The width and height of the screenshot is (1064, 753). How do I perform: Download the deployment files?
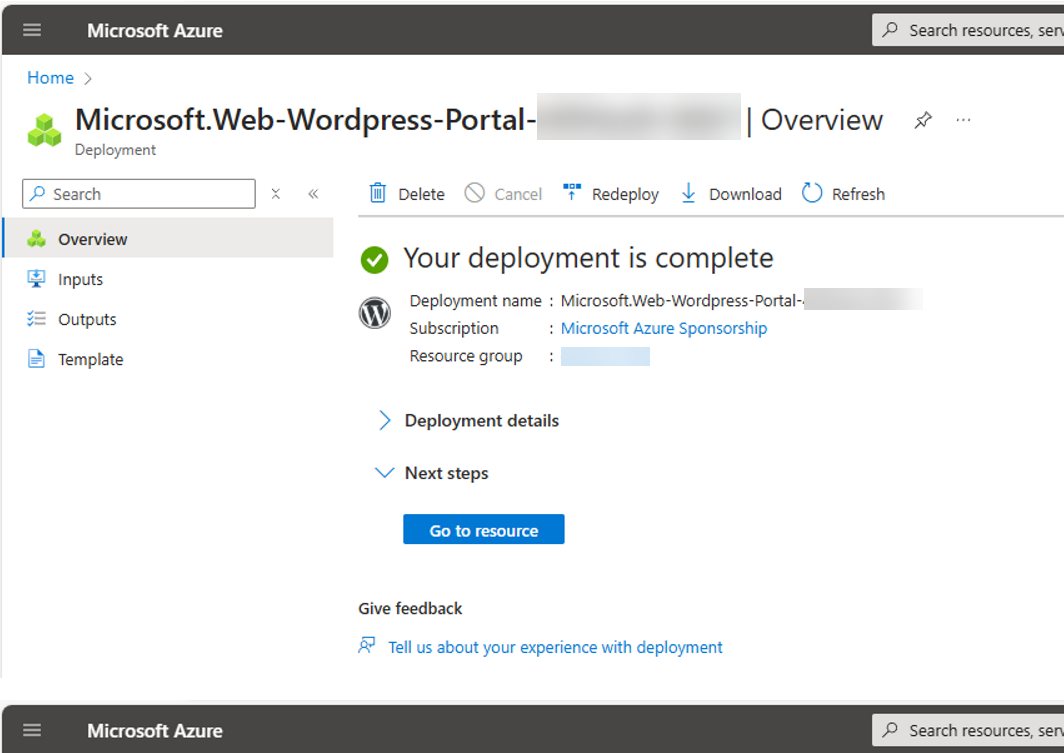[x=731, y=194]
